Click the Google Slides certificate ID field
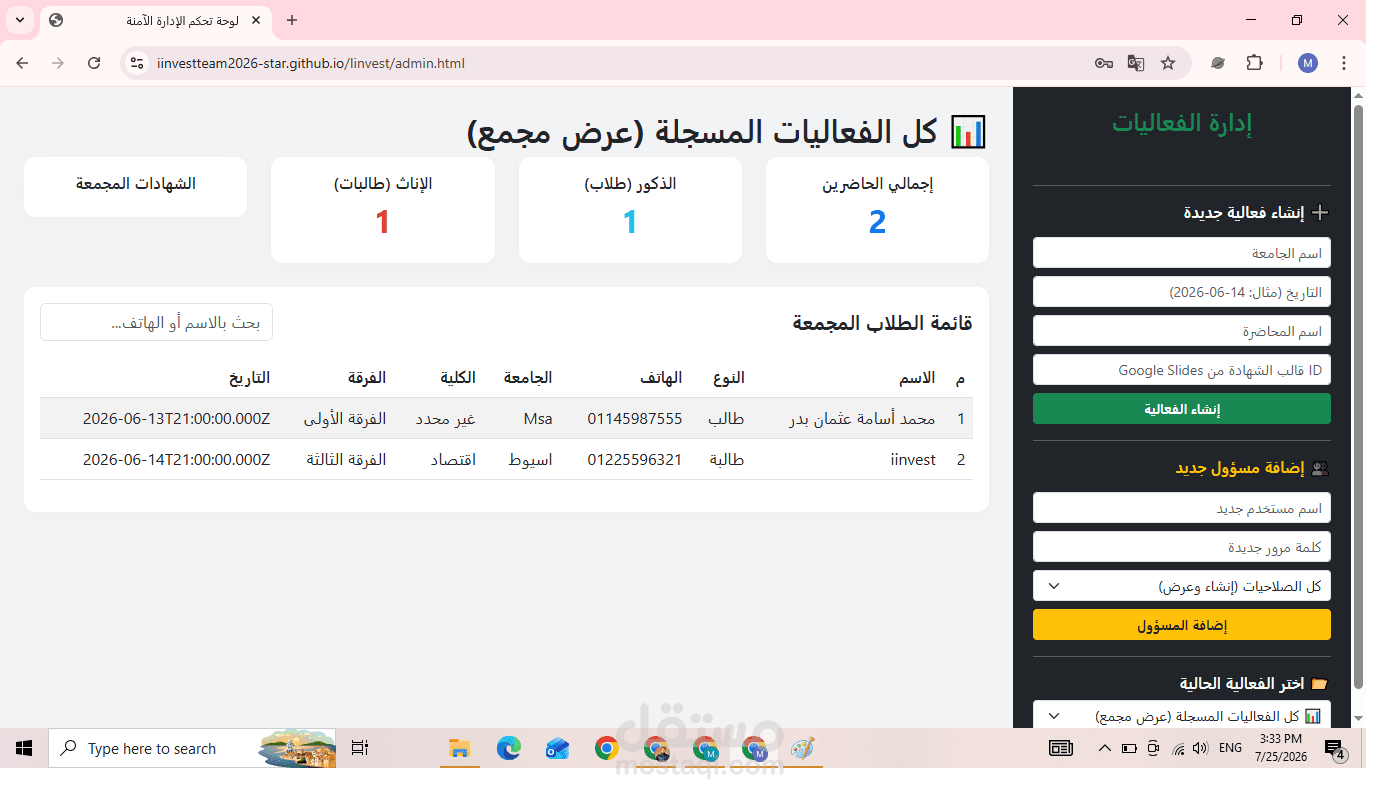Image resolution: width=1400 pixels, height=796 pixels. point(1182,370)
